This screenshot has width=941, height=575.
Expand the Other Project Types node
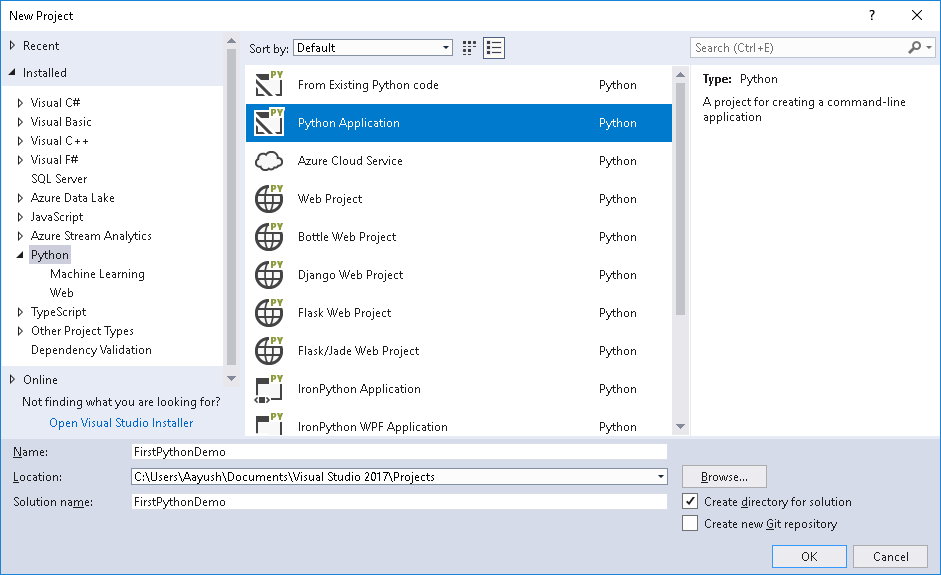tap(20, 331)
